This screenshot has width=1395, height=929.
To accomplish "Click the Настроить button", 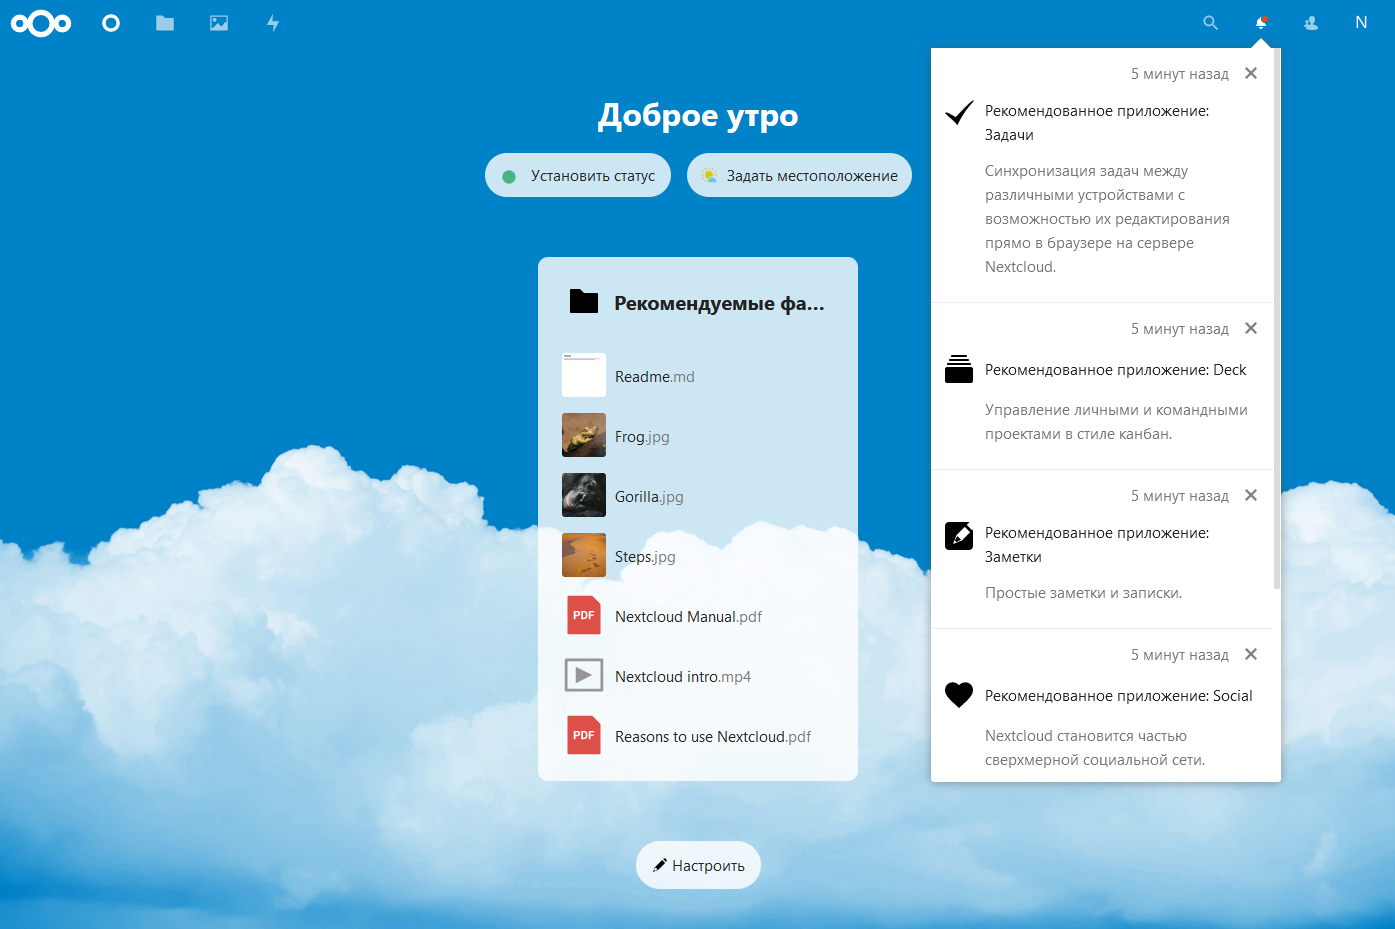I will tap(698, 865).
